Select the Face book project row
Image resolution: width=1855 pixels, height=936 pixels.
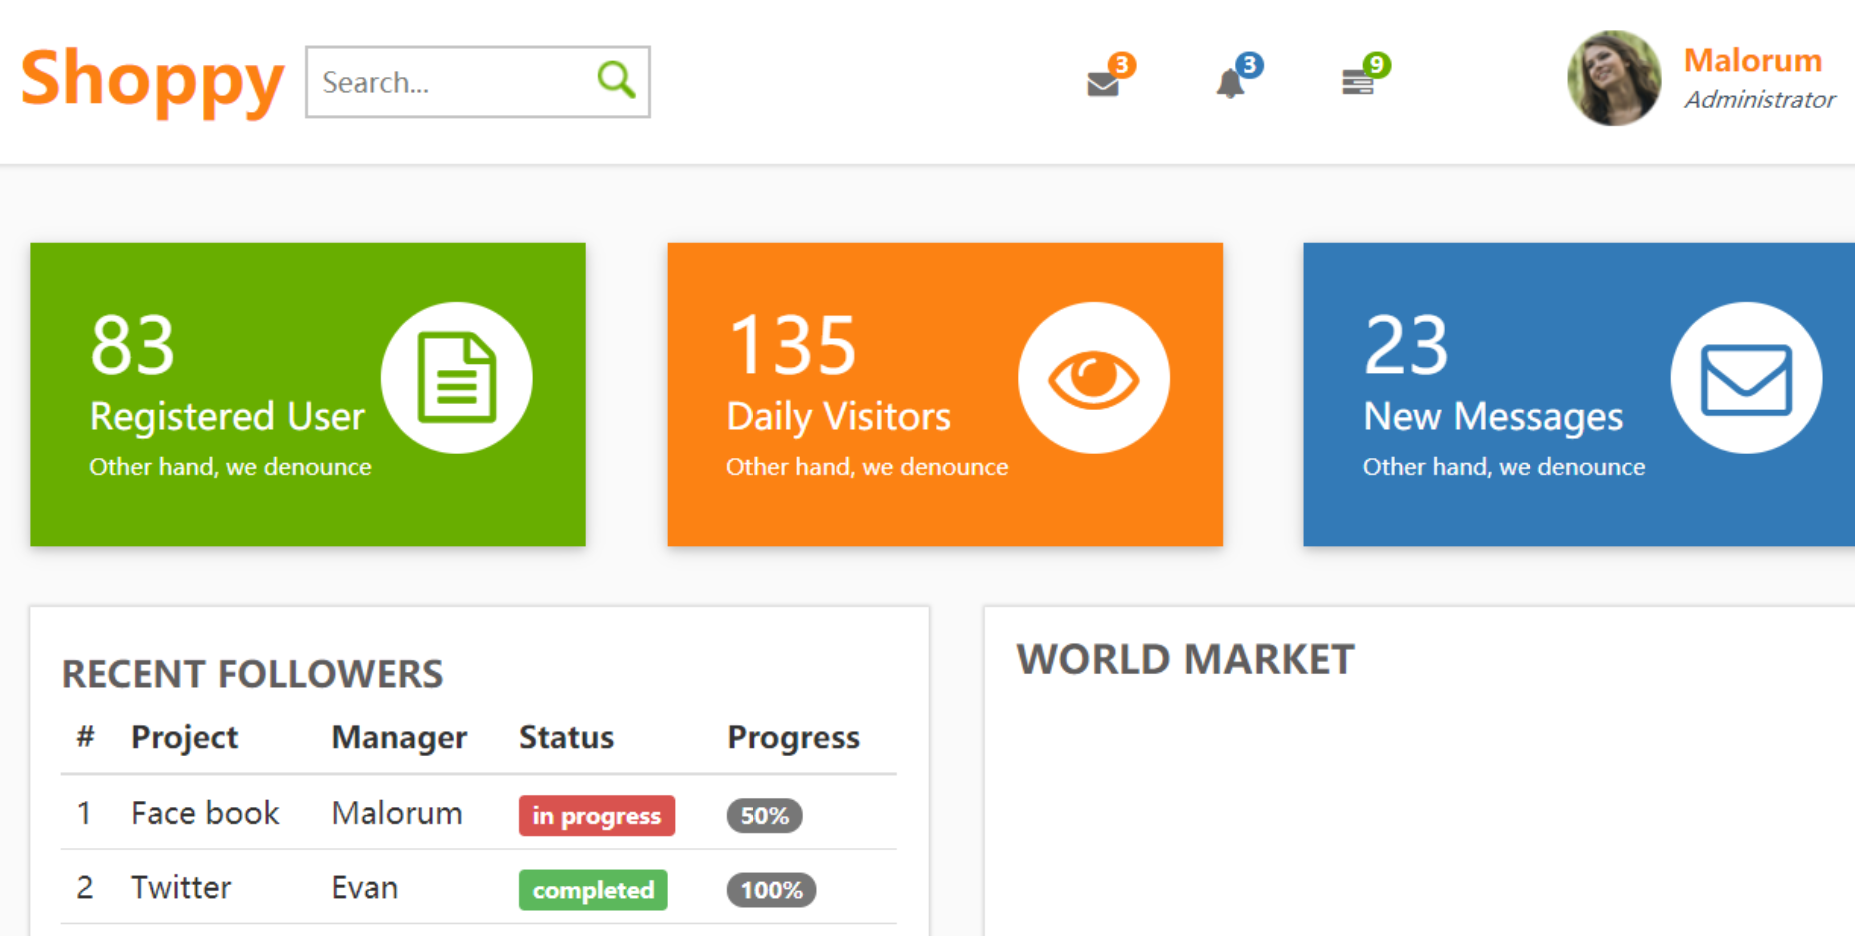point(205,813)
